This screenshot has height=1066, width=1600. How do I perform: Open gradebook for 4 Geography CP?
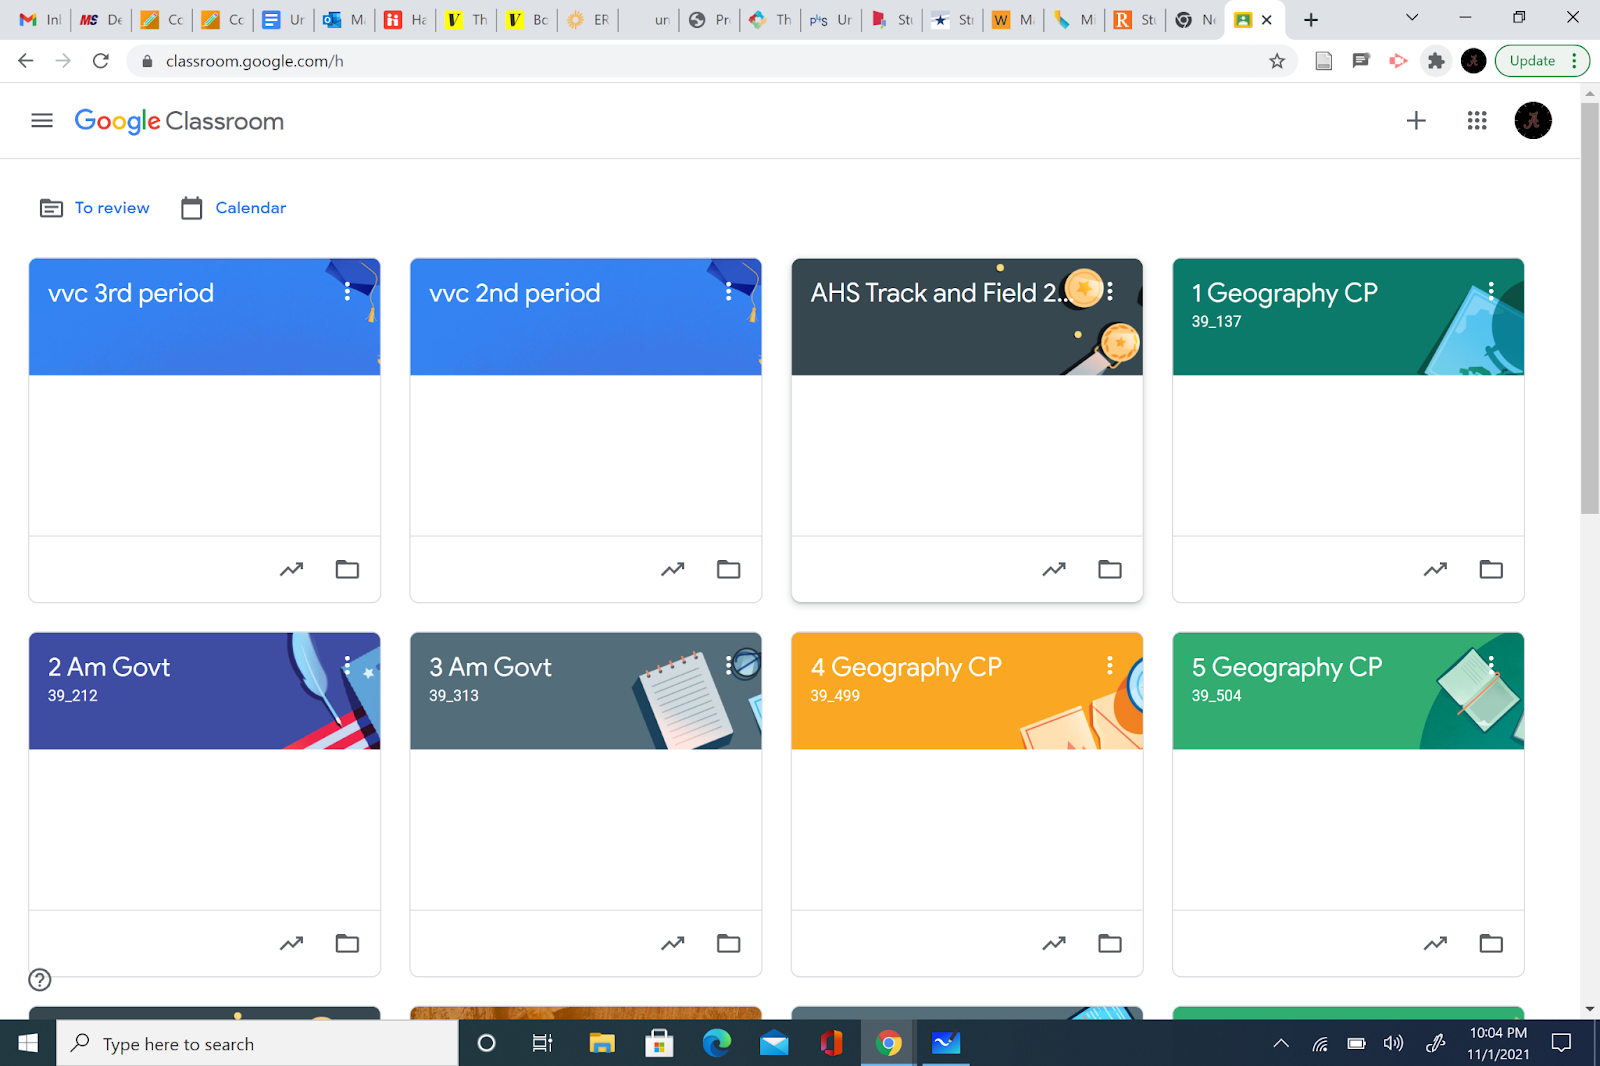point(1054,943)
